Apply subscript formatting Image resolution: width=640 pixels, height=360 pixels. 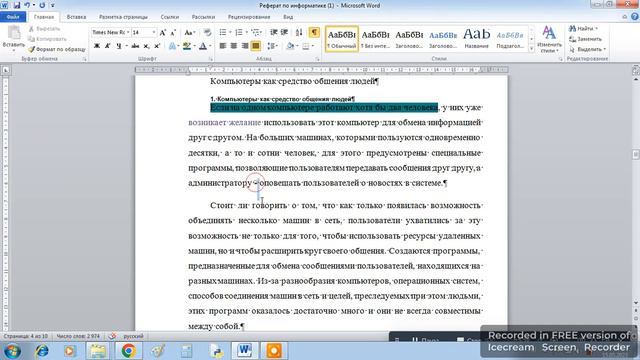(146, 46)
